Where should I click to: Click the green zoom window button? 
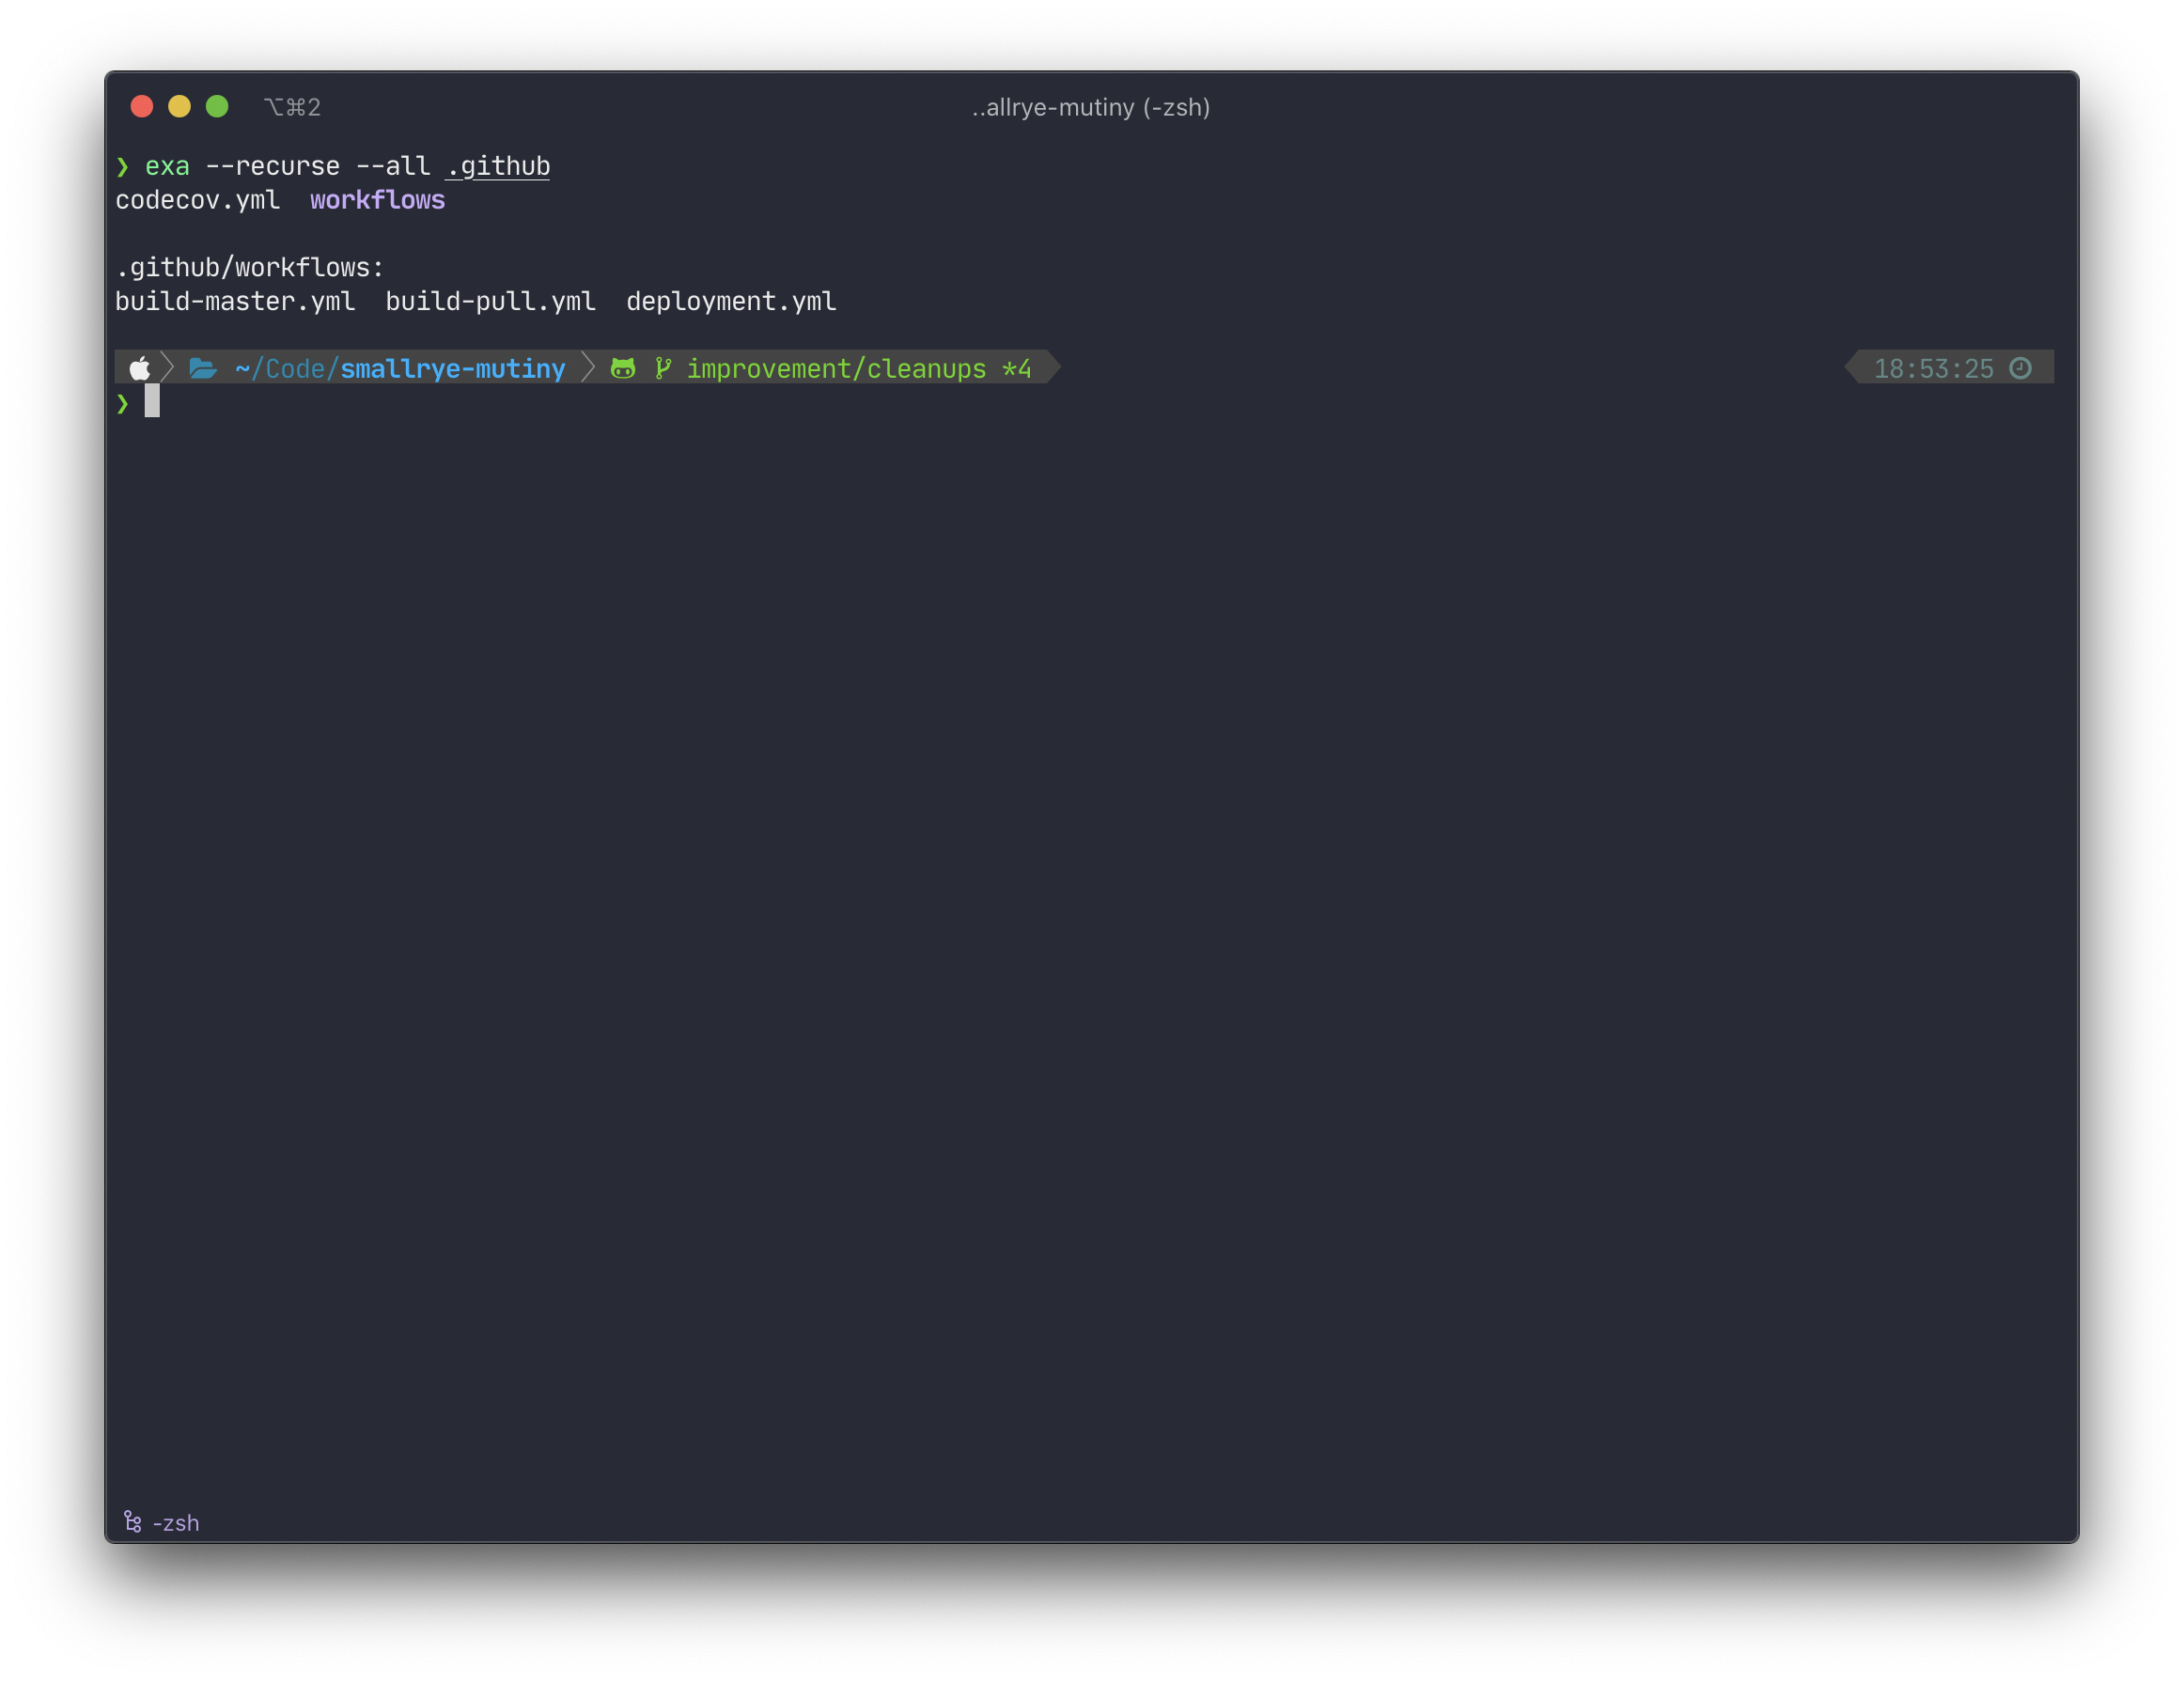point(217,106)
